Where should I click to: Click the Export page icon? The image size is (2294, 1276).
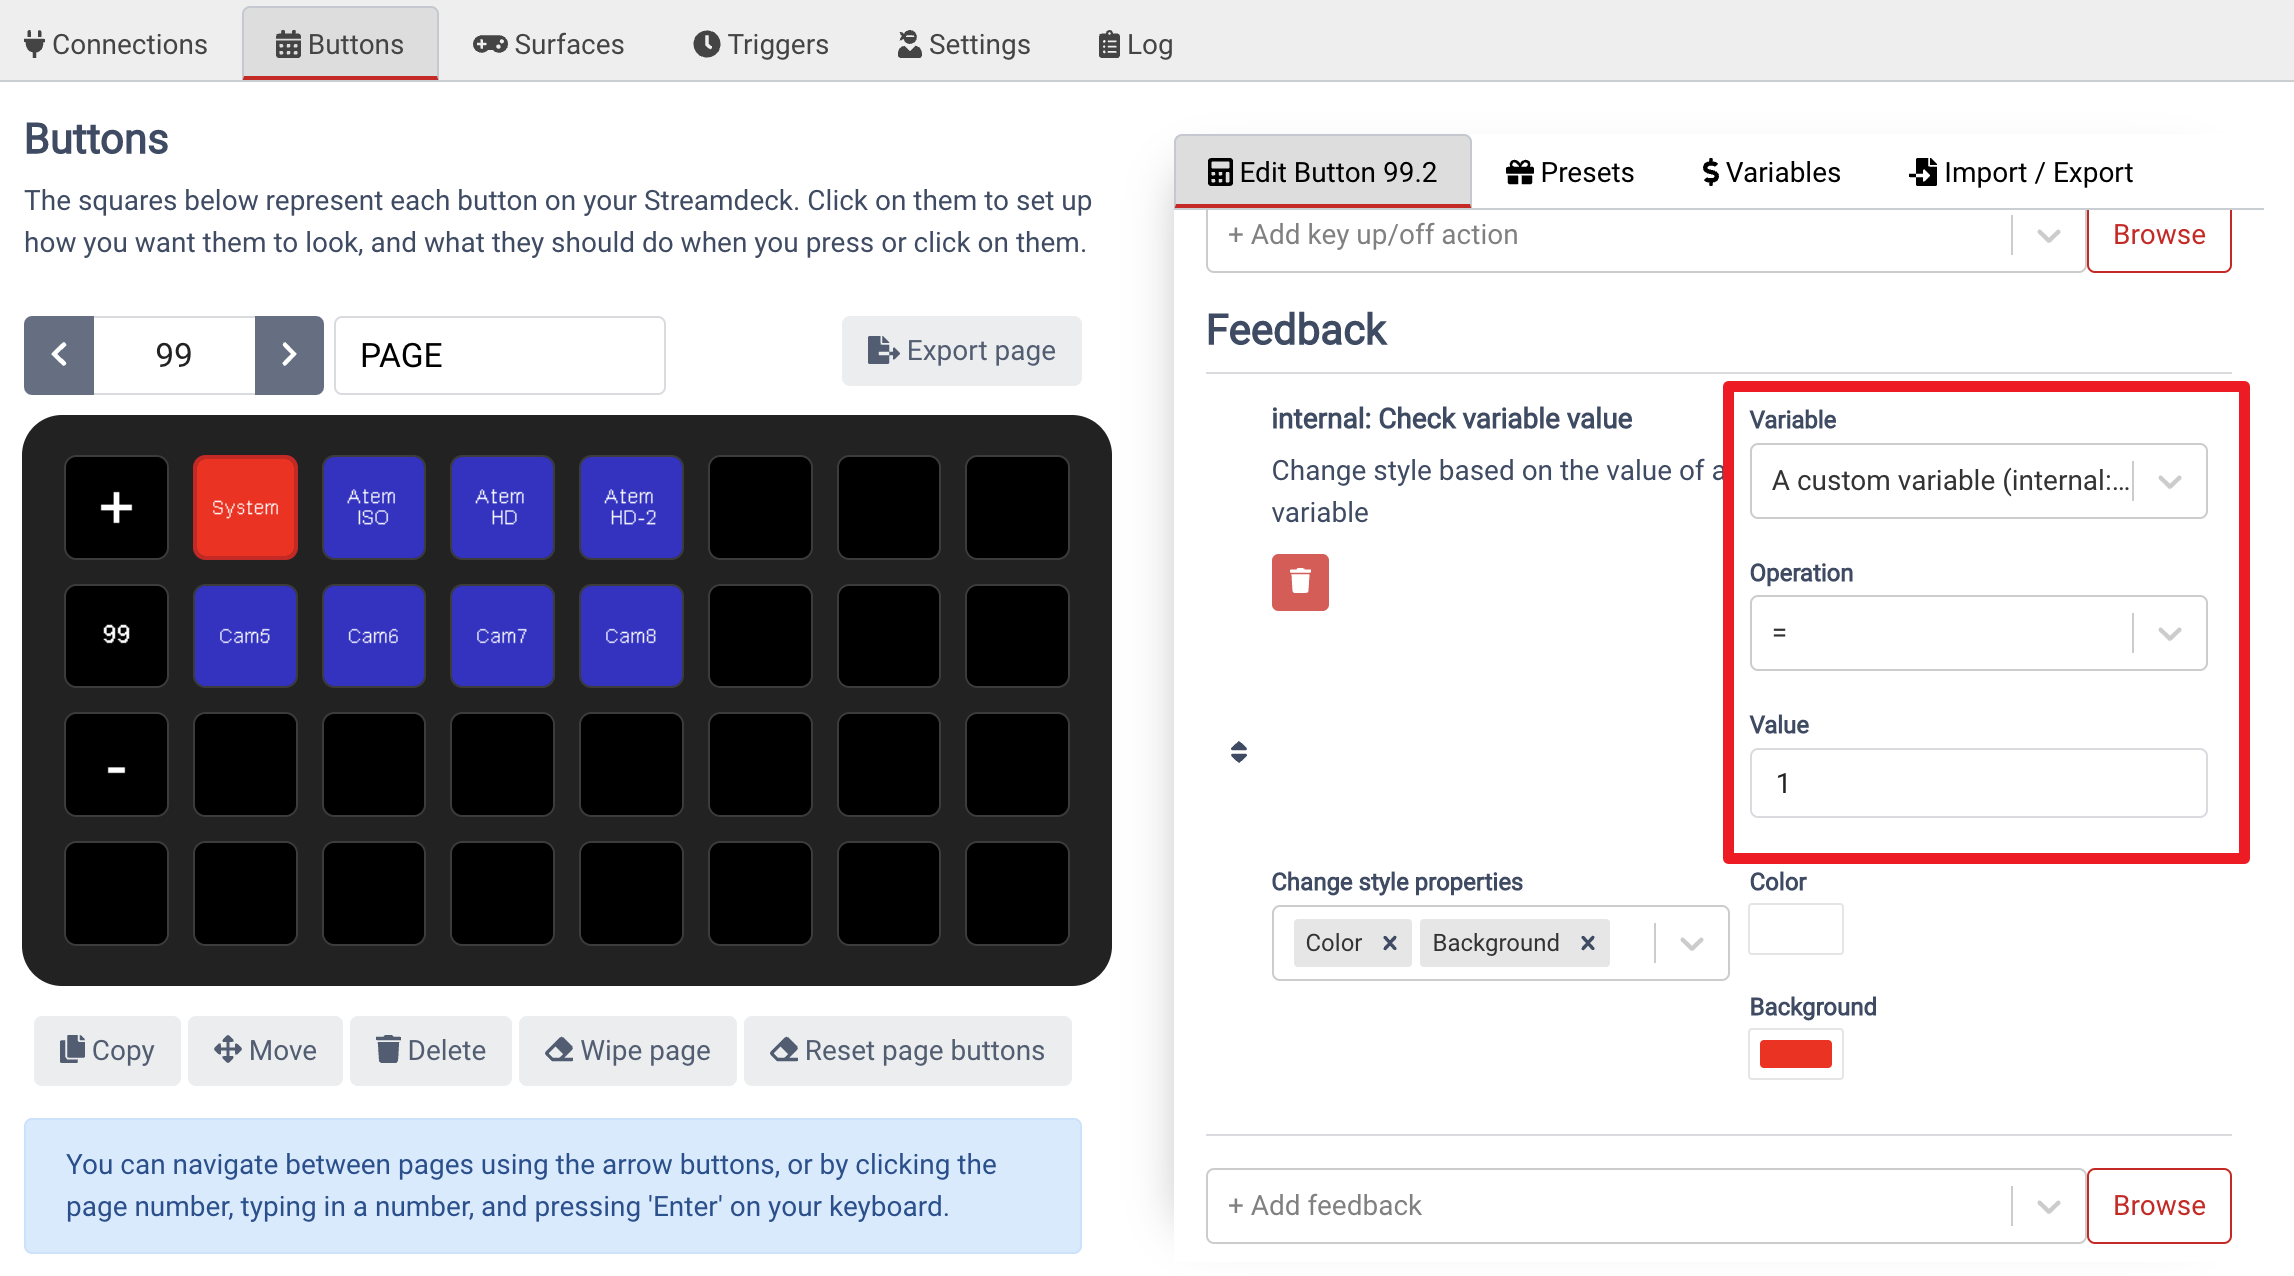(x=881, y=351)
